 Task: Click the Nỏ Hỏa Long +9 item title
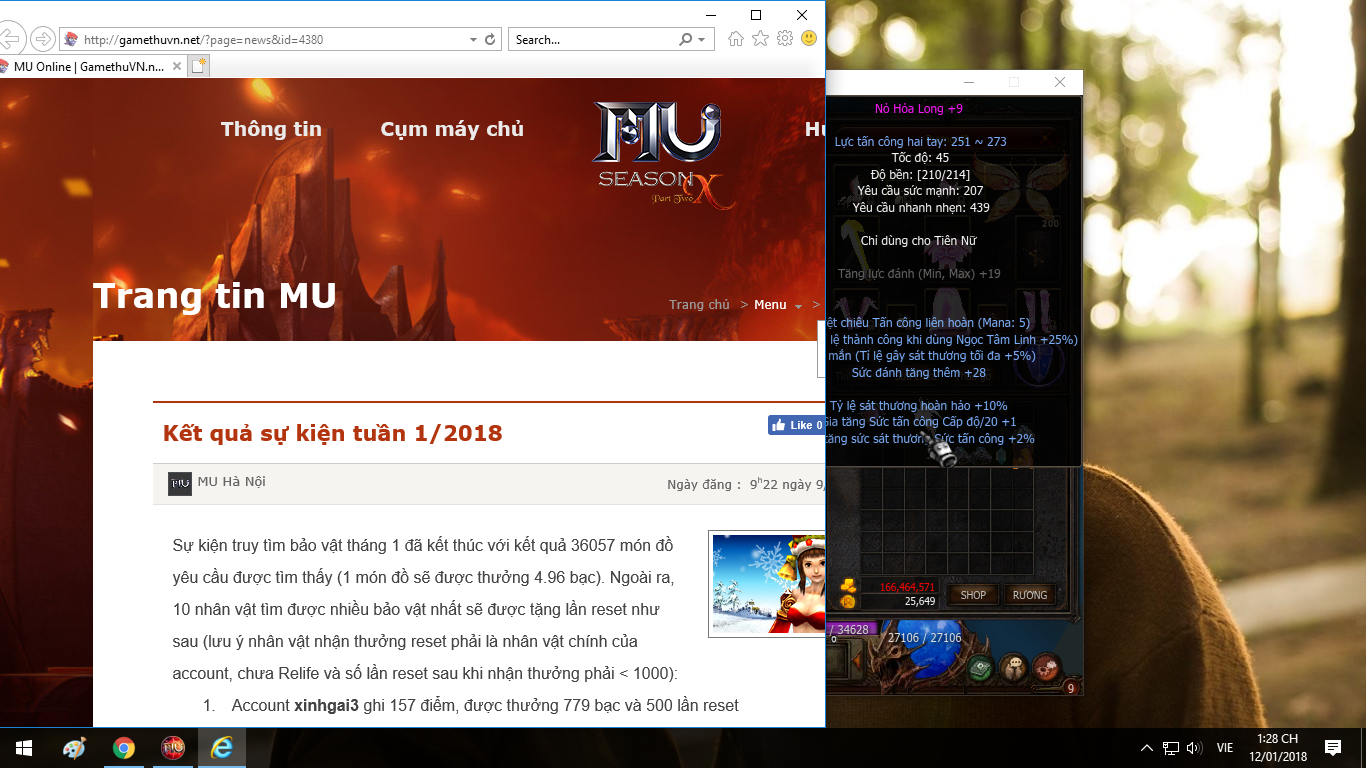point(918,109)
